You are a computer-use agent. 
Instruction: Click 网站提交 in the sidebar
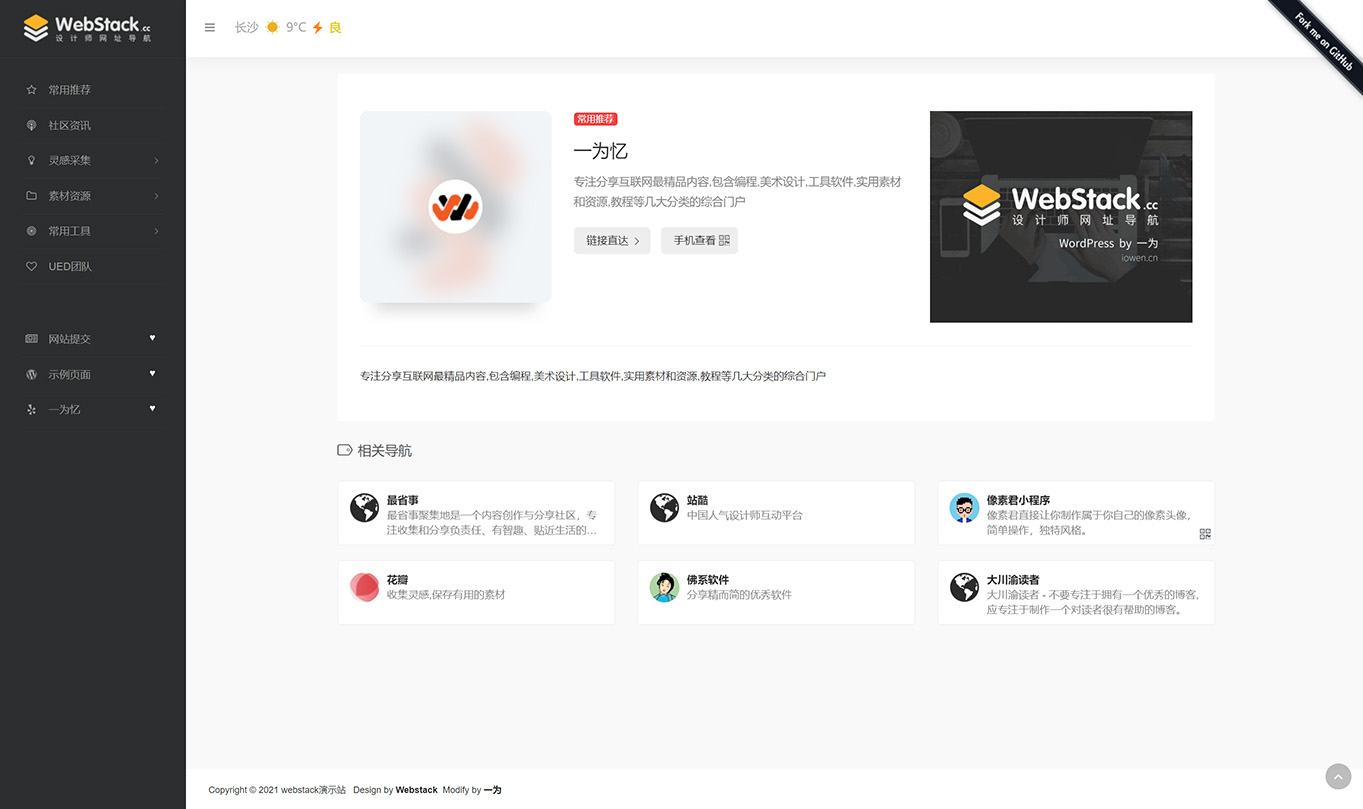click(x=70, y=339)
